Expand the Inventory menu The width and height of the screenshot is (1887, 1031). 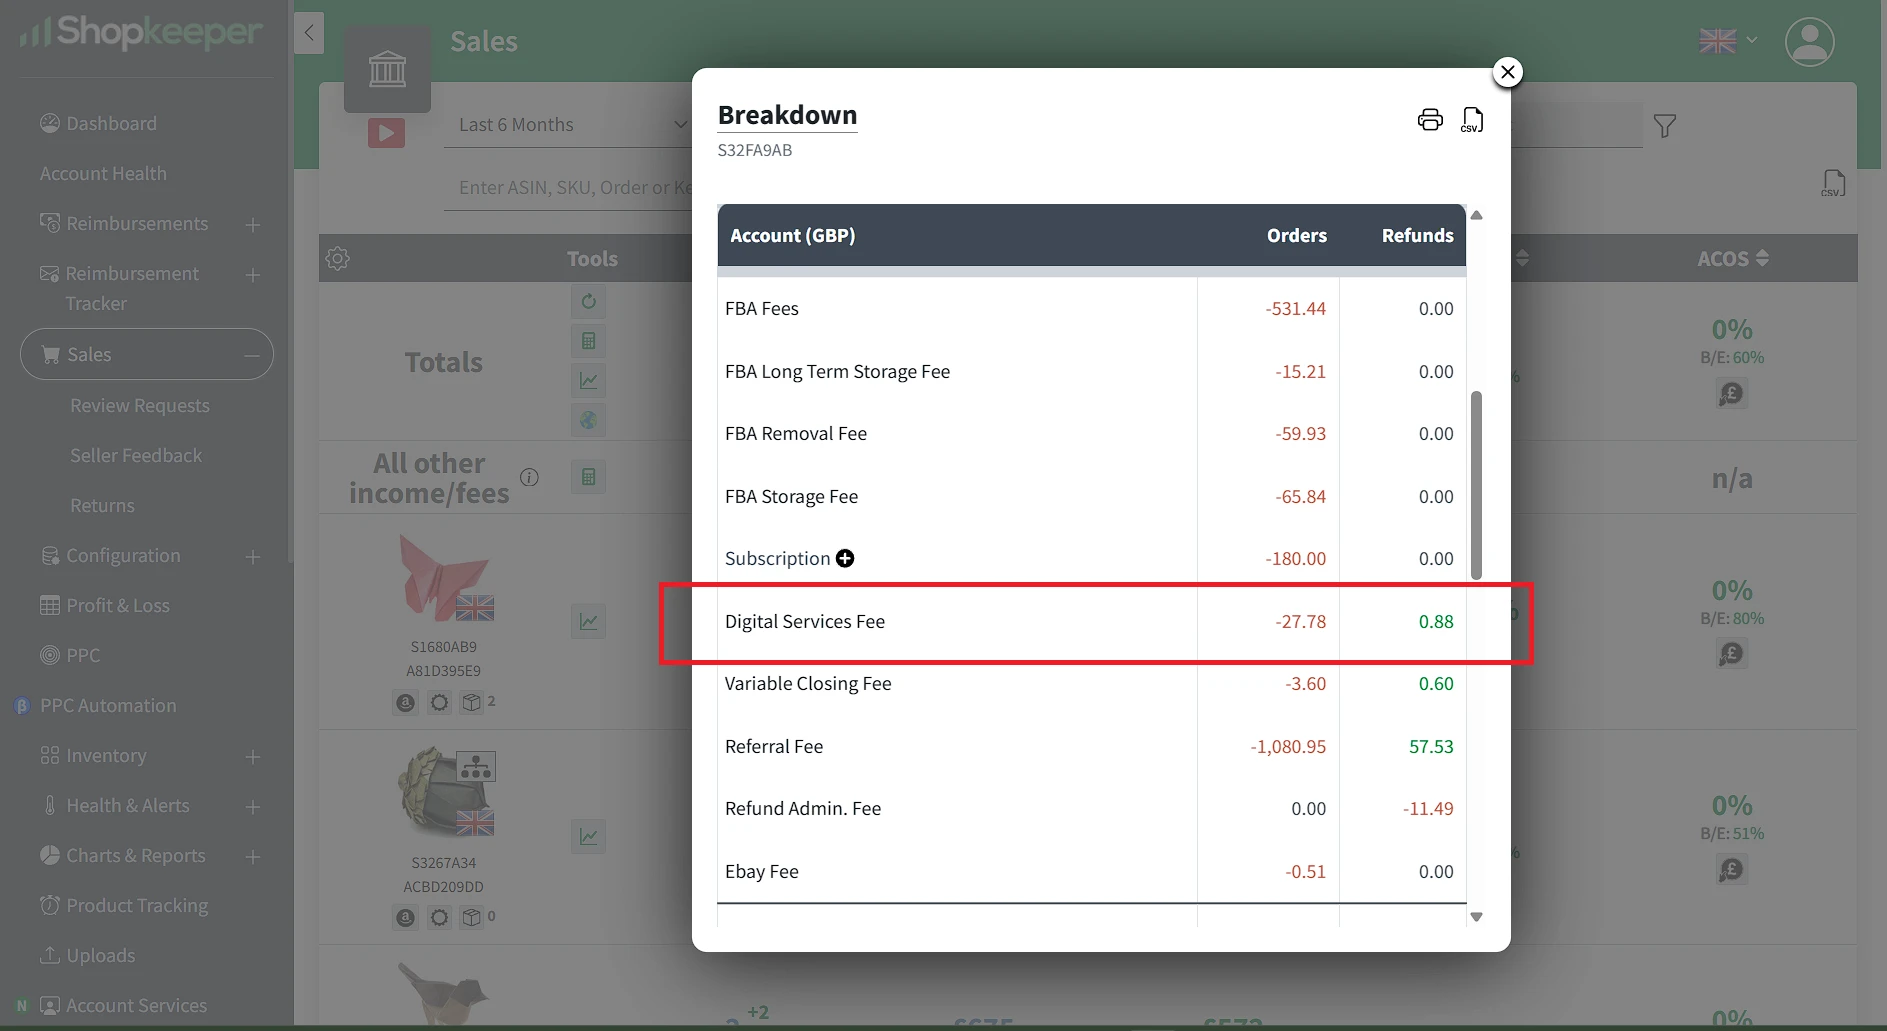click(253, 757)
